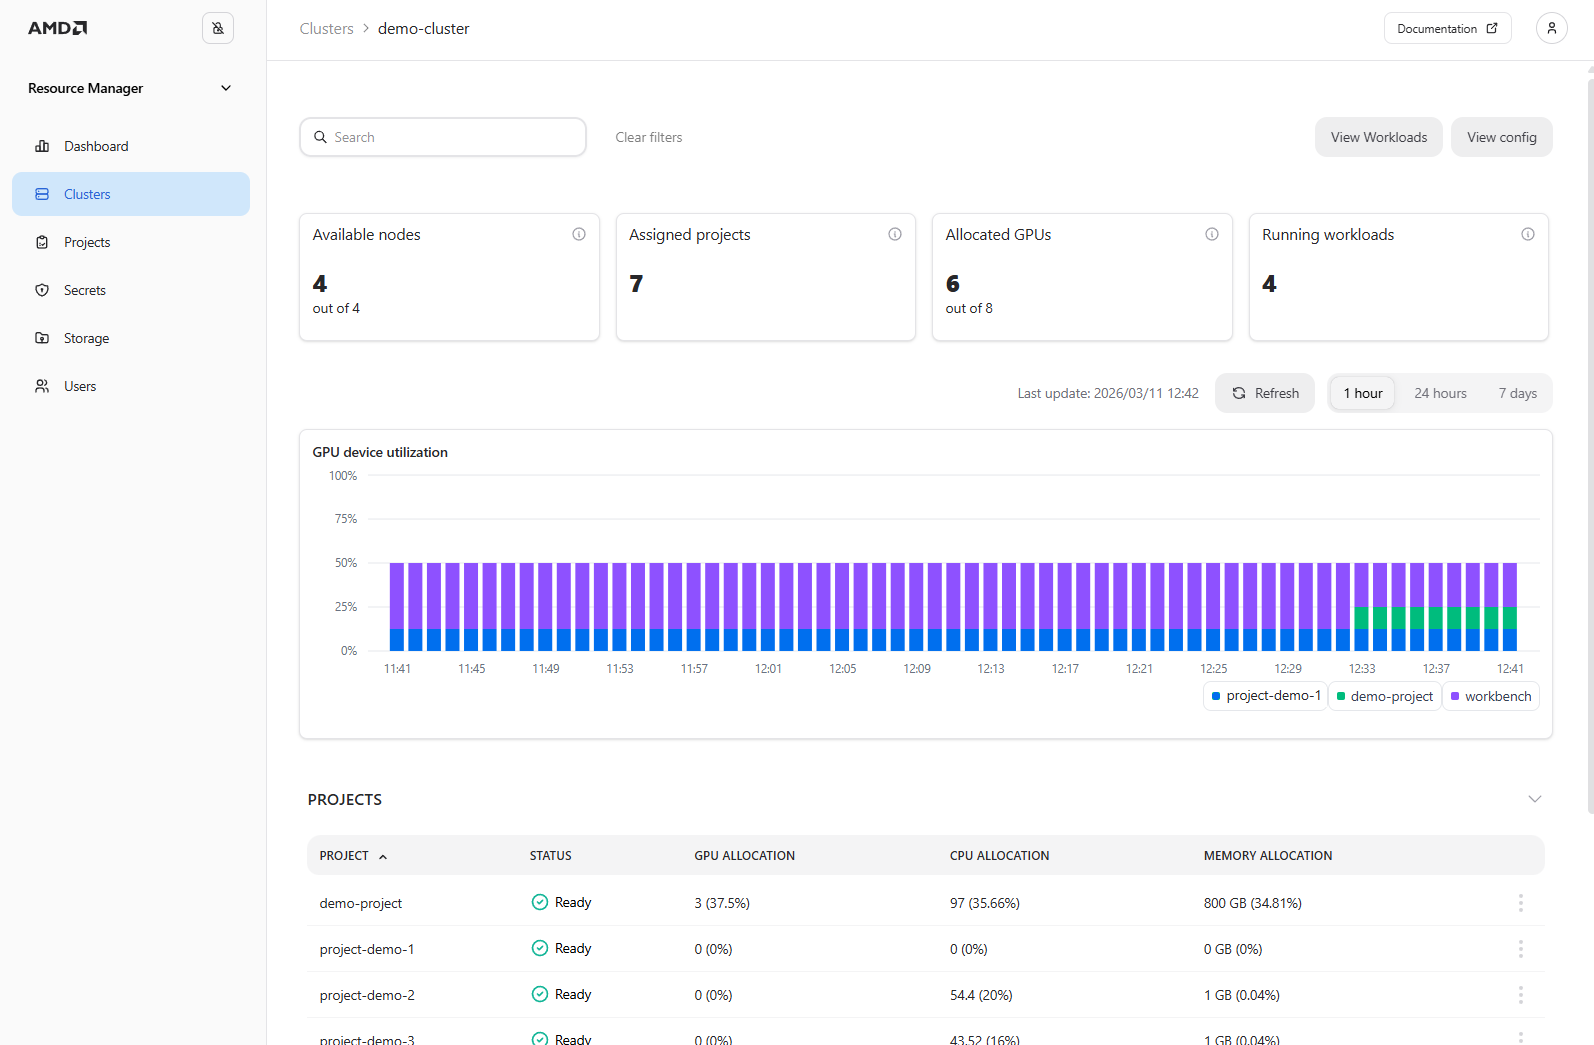Click the search magnifier icon
The width and height of the screenshot is (1594, 1045).
click(321, 137)
